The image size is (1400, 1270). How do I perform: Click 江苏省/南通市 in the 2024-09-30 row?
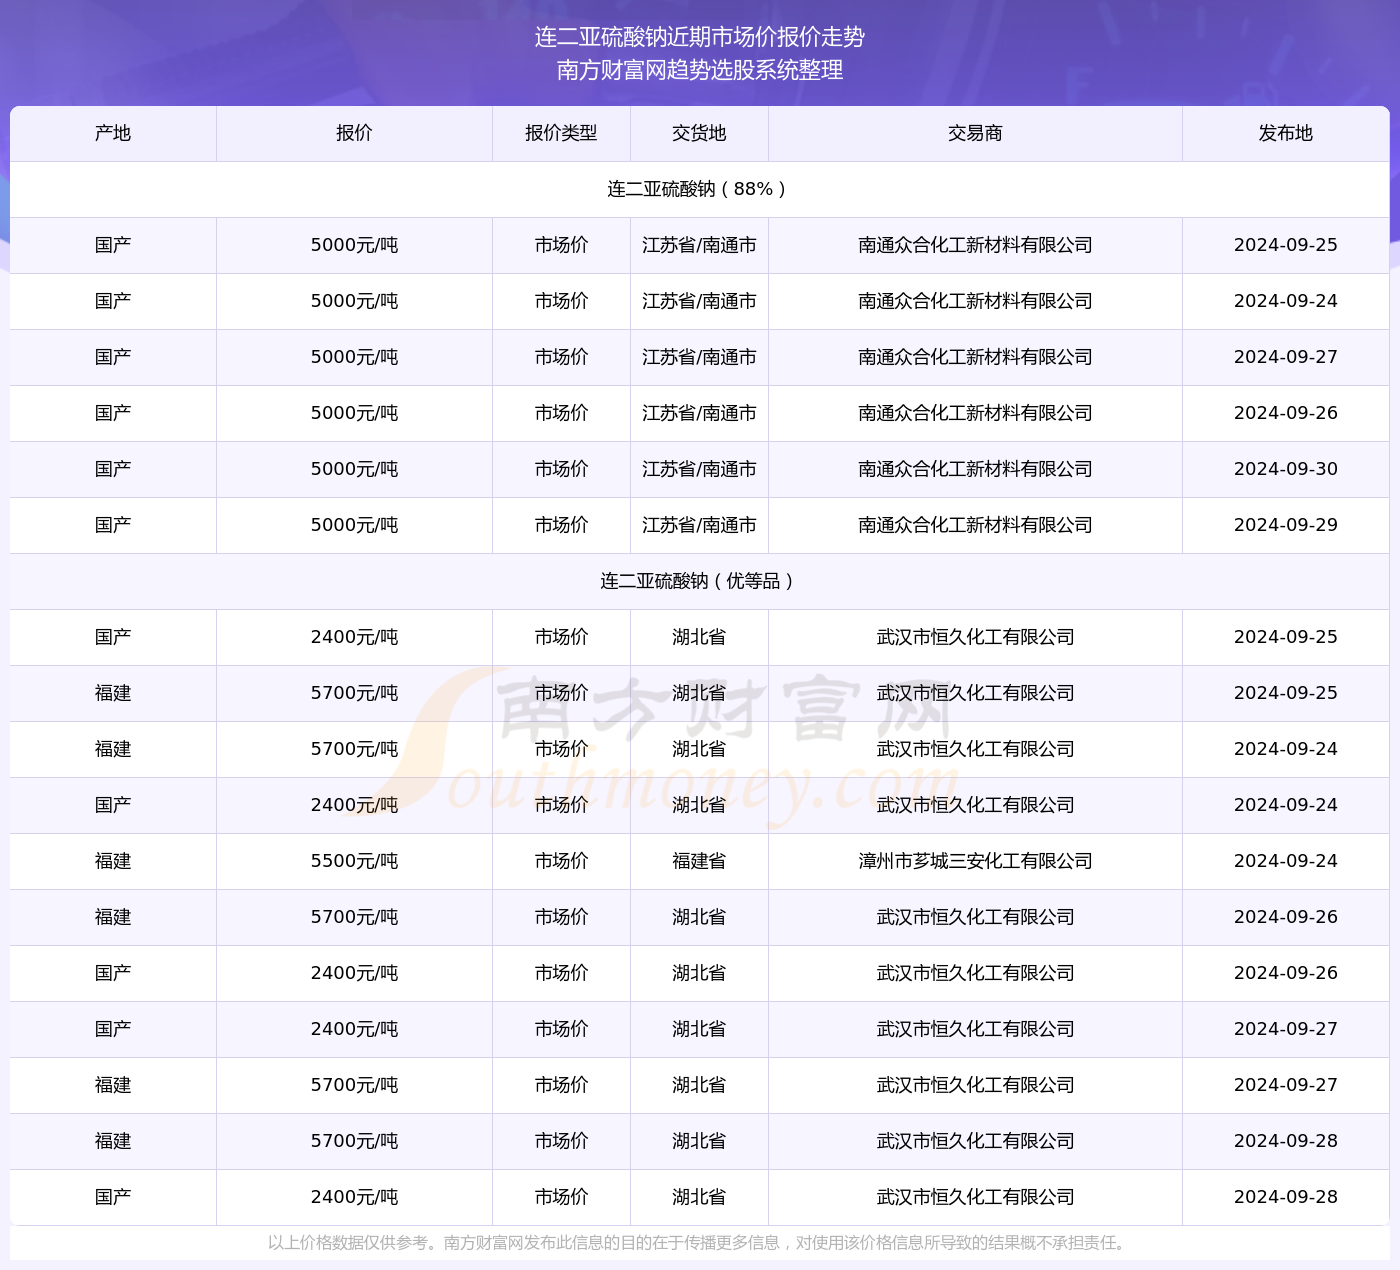(699, 469)
